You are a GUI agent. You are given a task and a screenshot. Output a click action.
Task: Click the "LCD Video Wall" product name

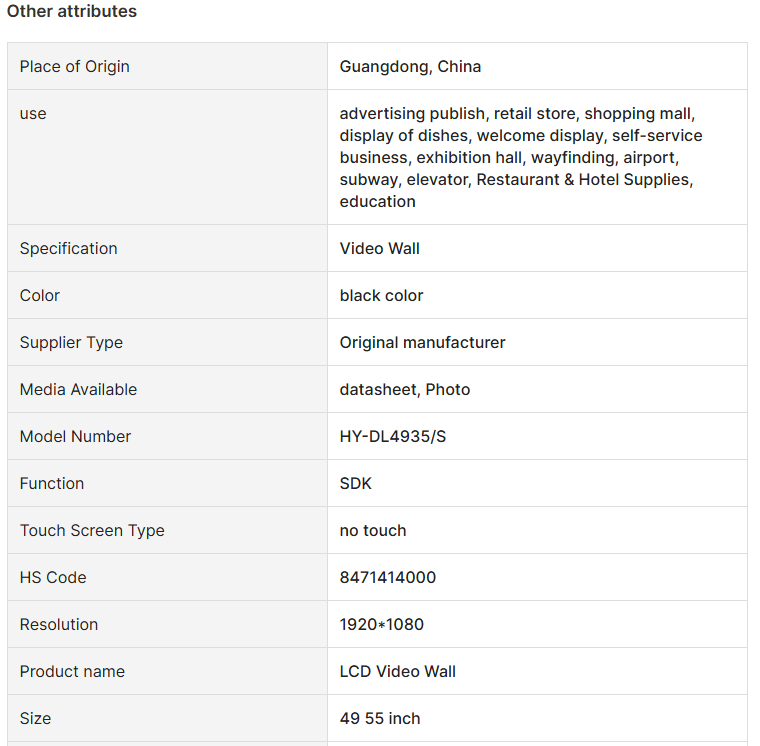398,672
